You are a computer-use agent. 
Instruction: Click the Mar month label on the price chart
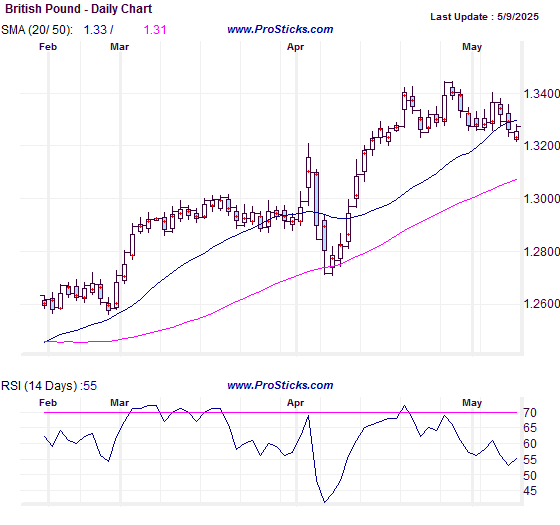coord(119,47)
